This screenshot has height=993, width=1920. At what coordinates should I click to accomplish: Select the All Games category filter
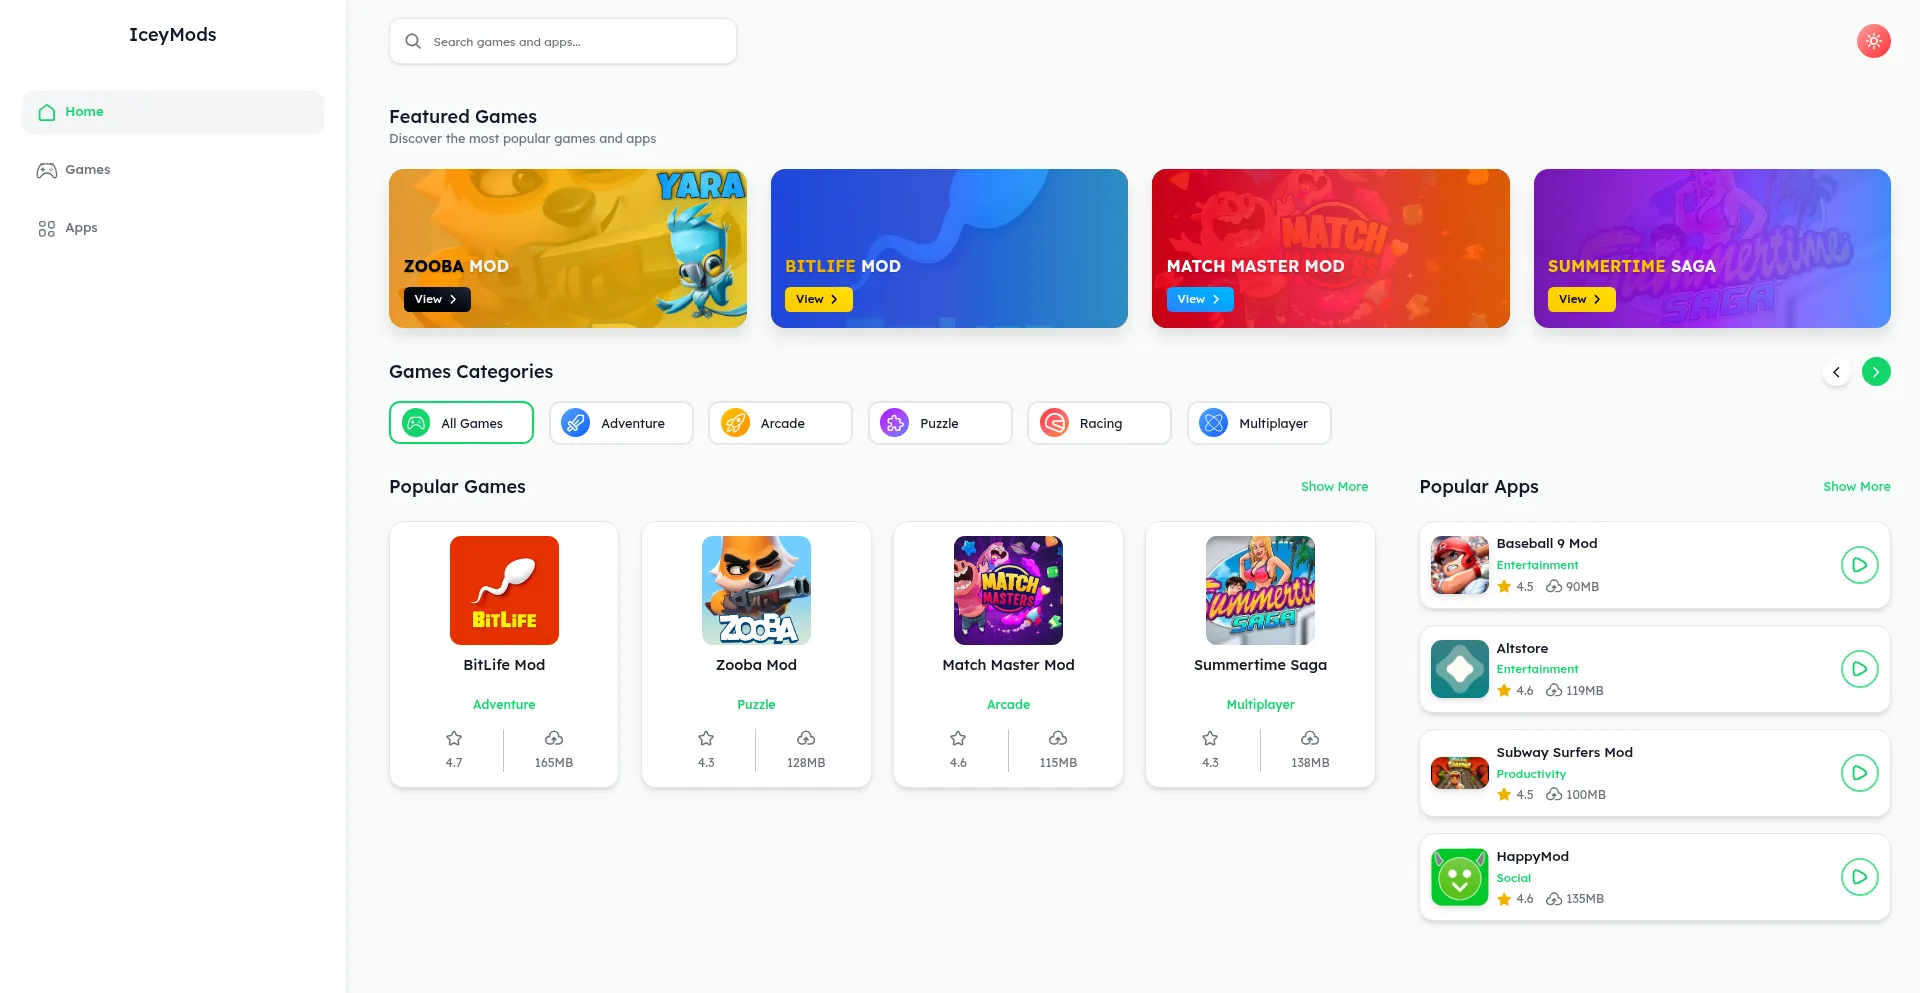[461, 423]
